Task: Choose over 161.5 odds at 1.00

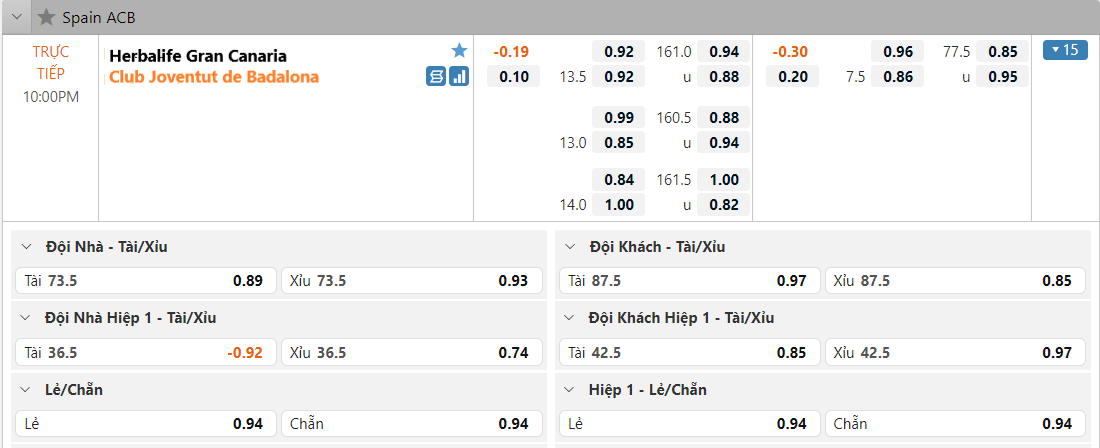Action: click(x=723, y=180)
